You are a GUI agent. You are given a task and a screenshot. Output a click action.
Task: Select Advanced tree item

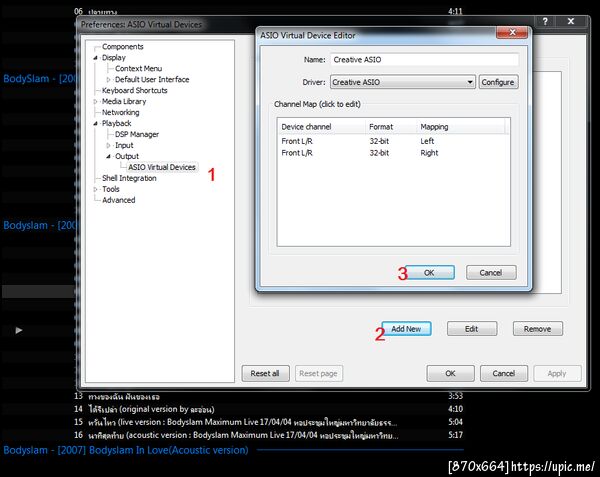[119, 200]
